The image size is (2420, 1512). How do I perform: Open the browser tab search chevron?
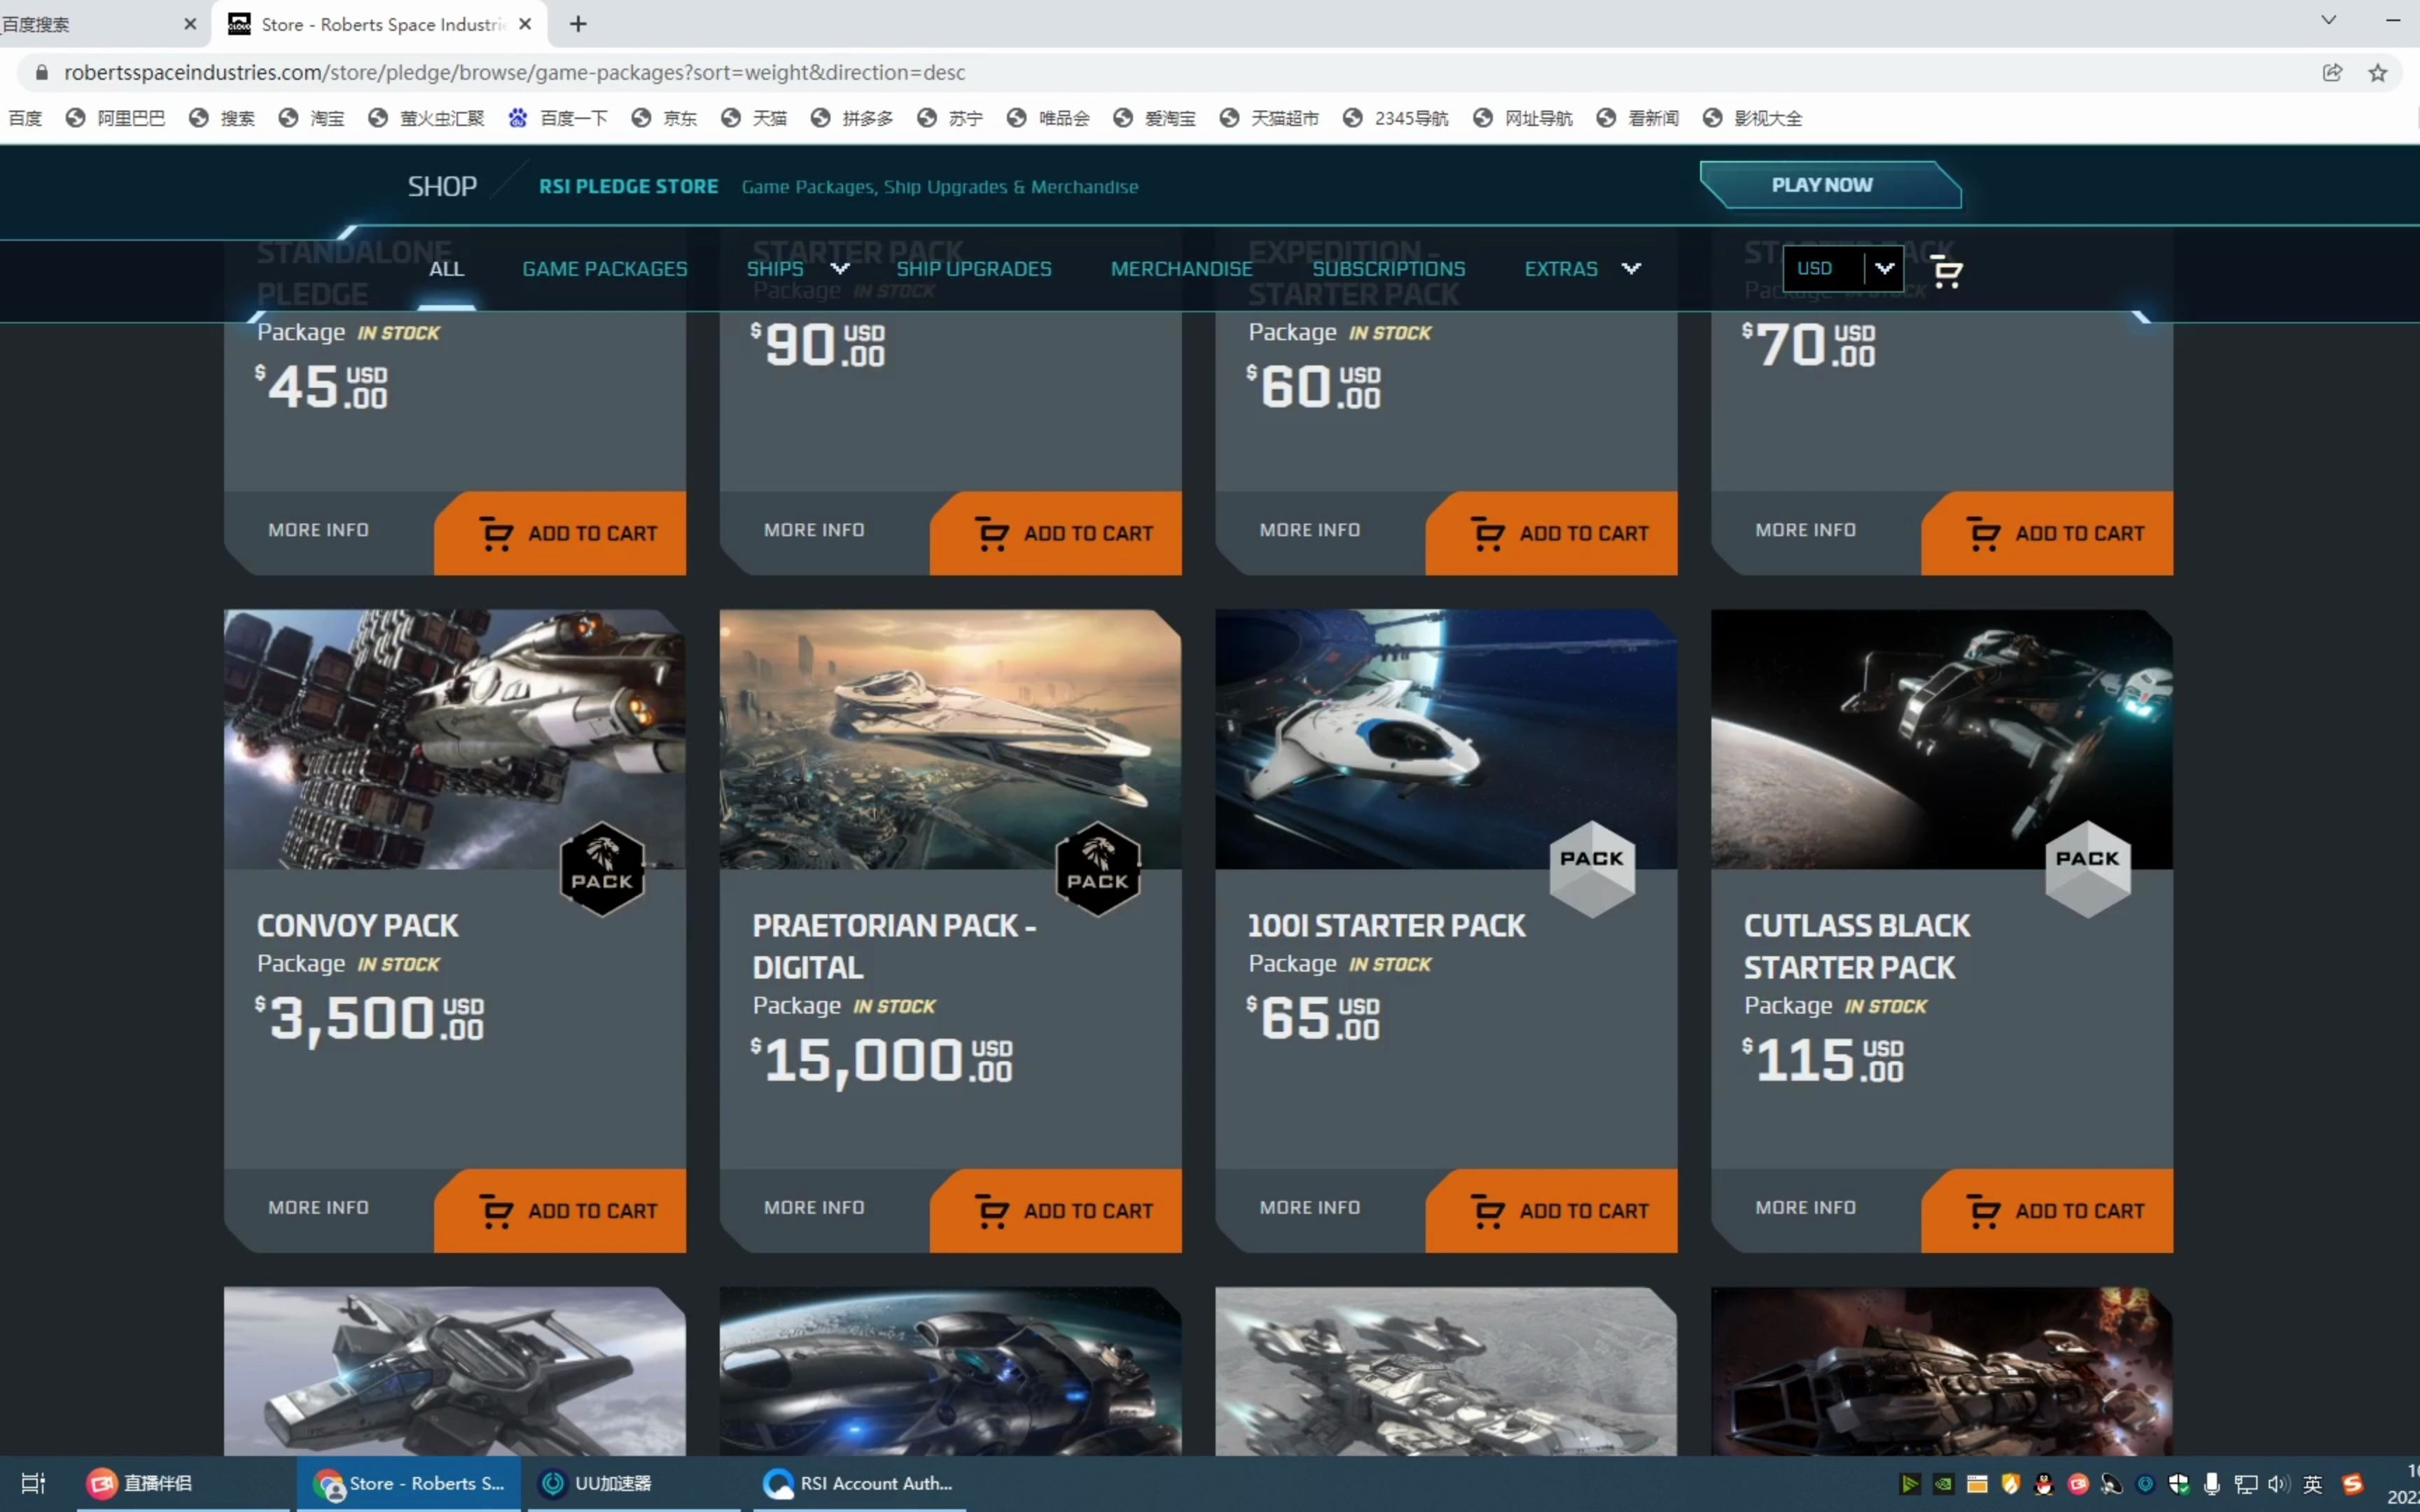(2328, 20)
